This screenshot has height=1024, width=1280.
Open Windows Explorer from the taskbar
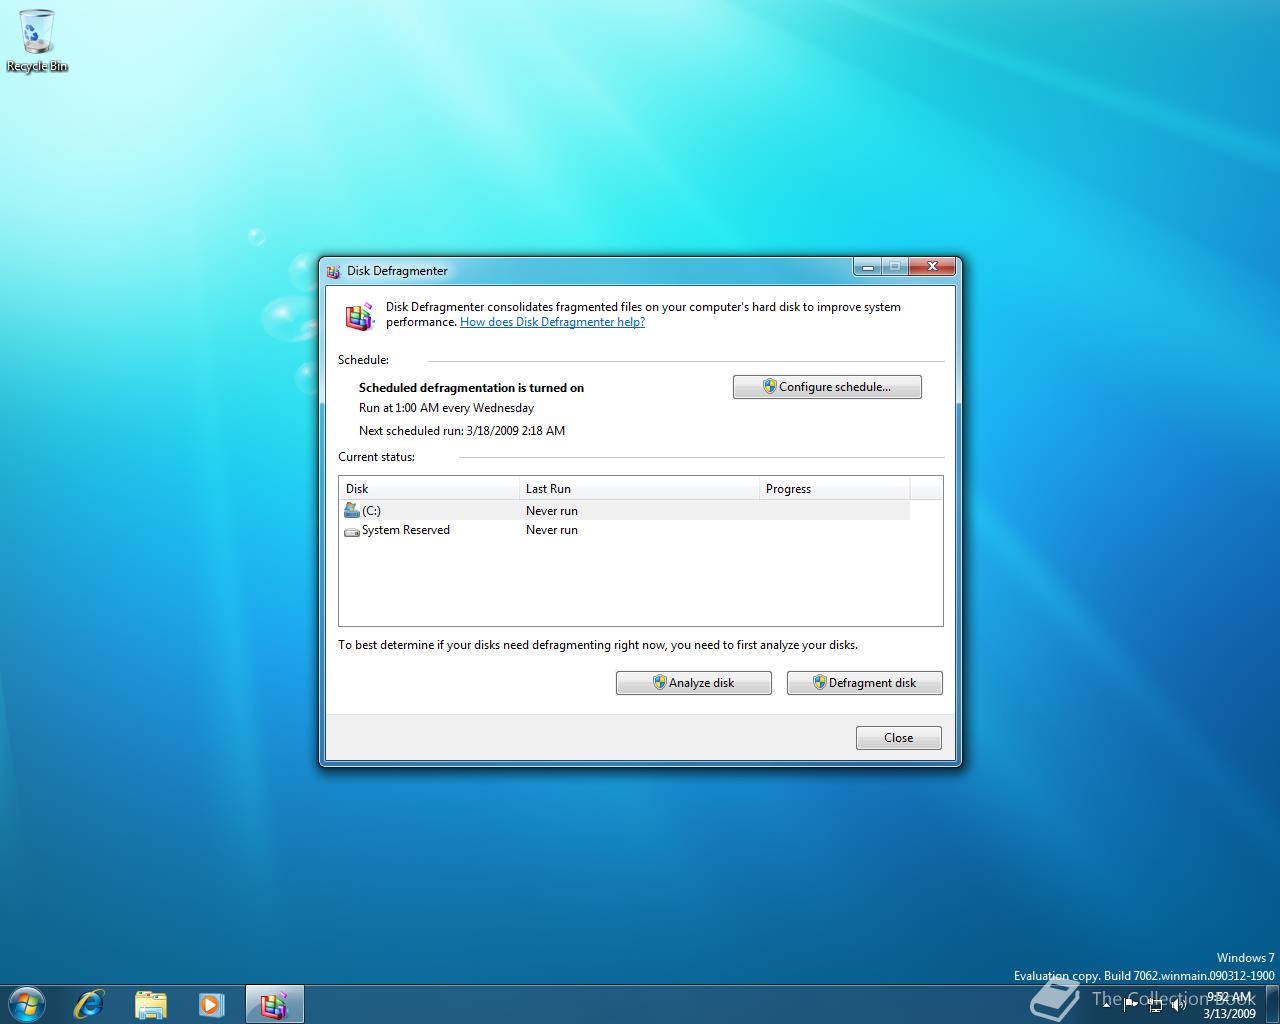click(x=150, y=1004)
